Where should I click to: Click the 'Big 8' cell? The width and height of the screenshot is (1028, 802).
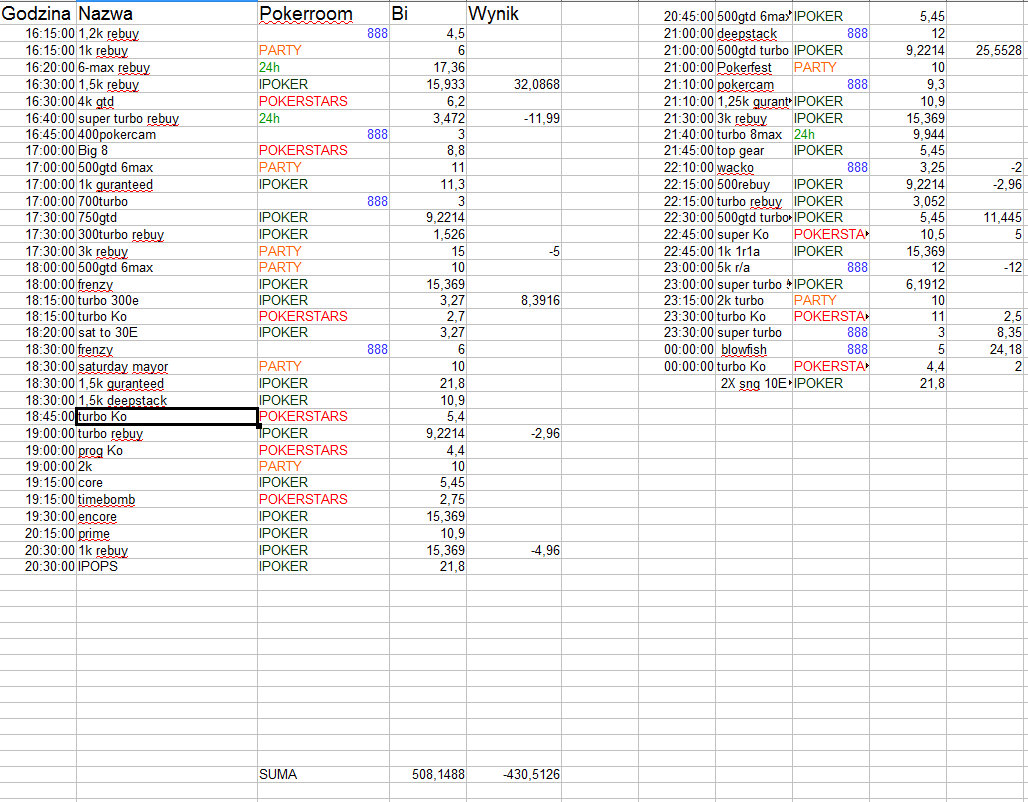pos(167,151)
